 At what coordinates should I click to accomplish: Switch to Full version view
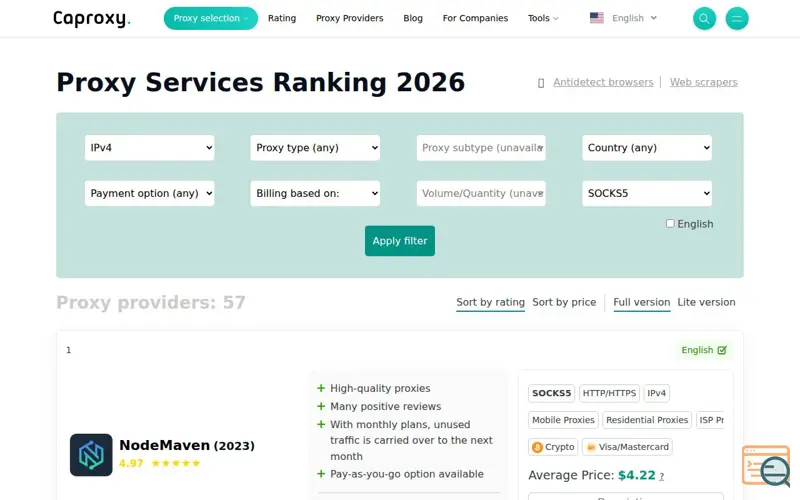click(x=642, y=302)
